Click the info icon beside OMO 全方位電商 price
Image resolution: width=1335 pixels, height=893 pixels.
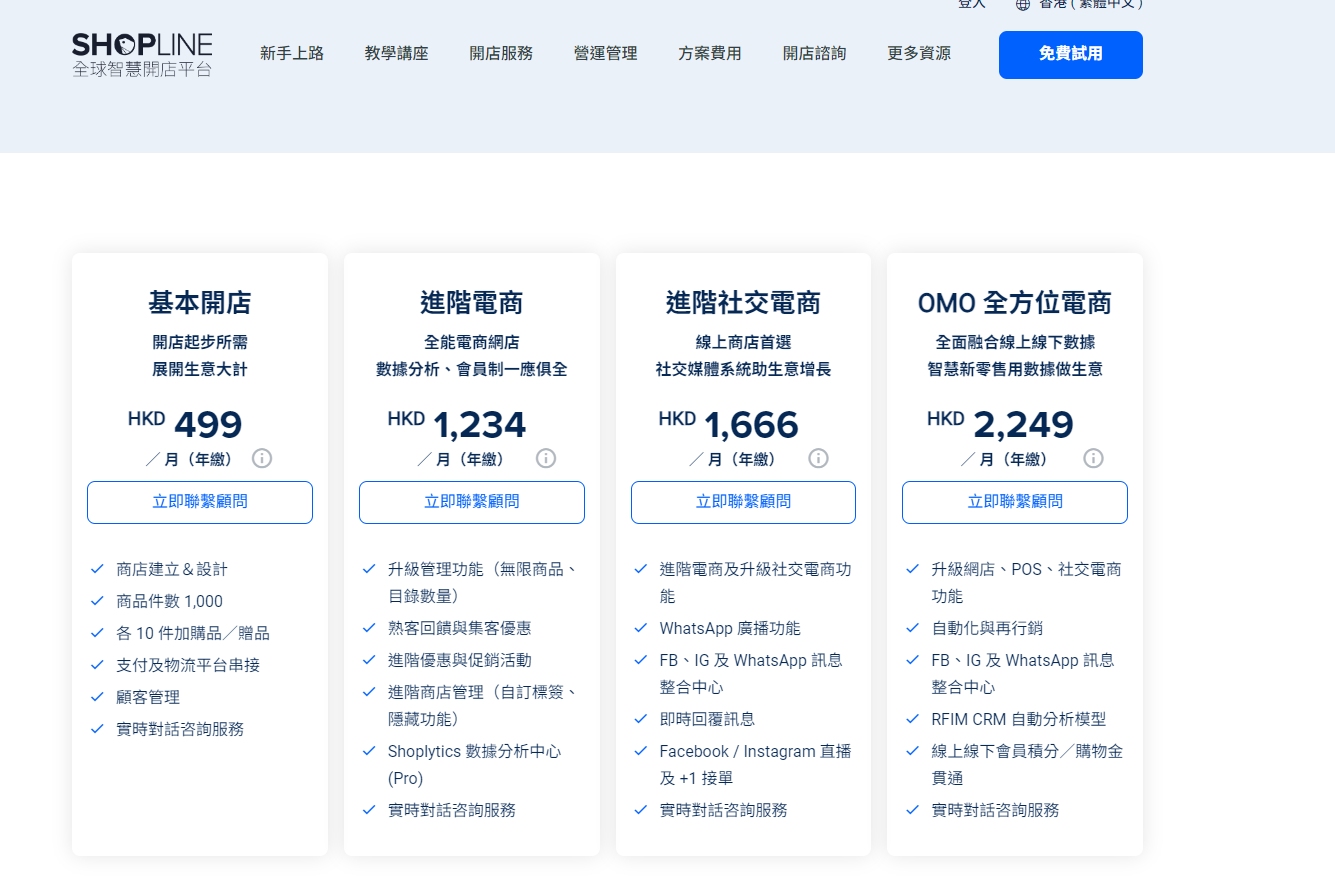tap(1093, 458)
